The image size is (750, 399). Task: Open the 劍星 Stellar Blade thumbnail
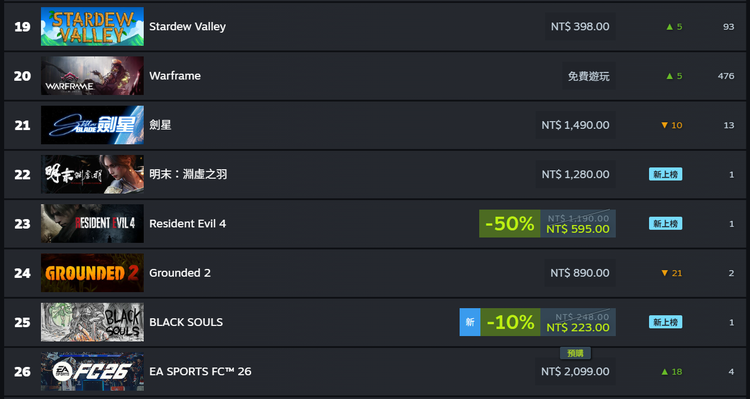pyautogui.click(x=92, y=125)
